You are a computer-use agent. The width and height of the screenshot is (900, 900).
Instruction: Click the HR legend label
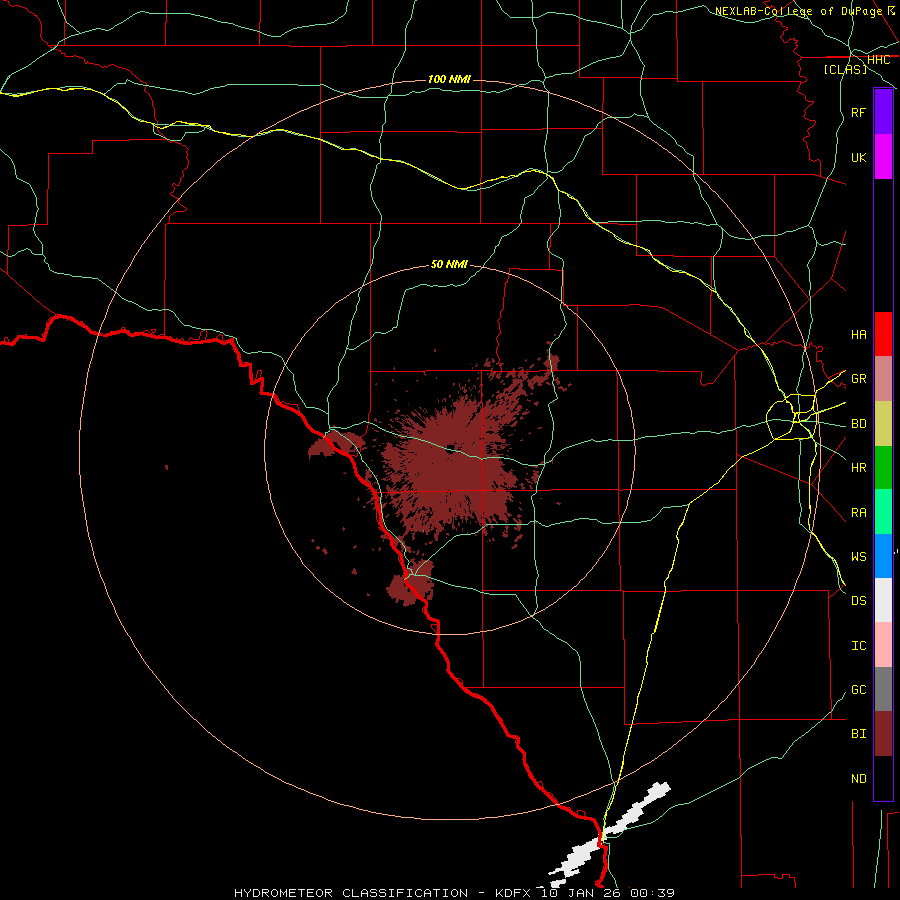[858, 468]
